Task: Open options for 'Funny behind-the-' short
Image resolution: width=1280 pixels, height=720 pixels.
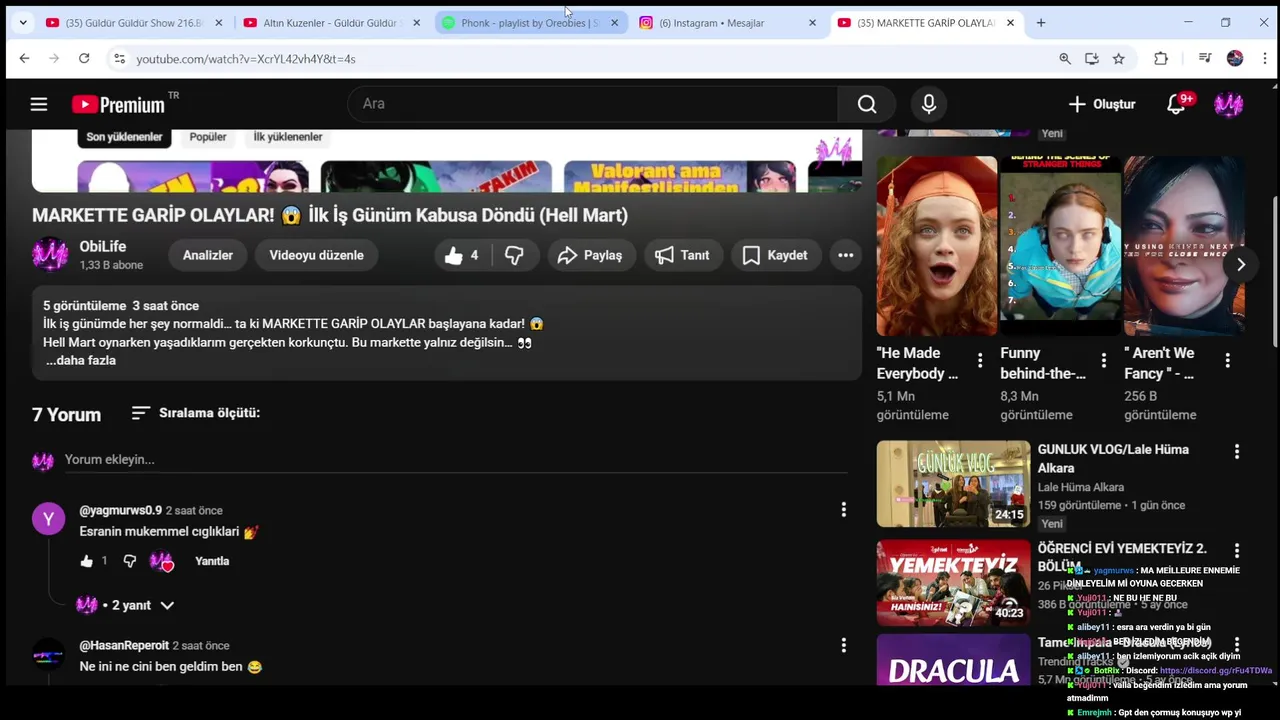Action: click(1104, 360)
